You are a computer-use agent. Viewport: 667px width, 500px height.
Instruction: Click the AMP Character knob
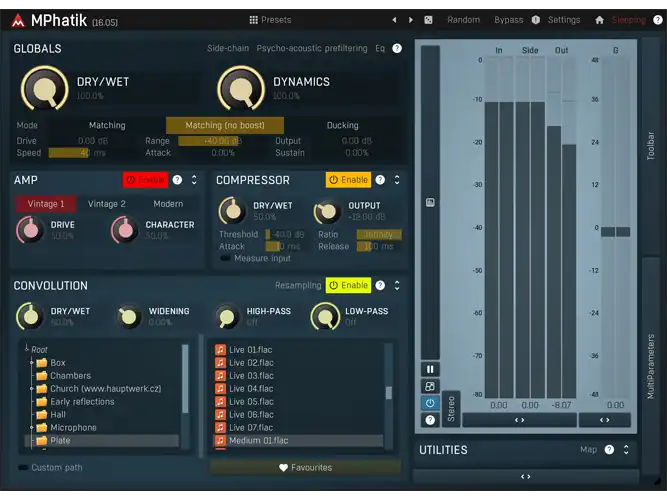[125, 229]
